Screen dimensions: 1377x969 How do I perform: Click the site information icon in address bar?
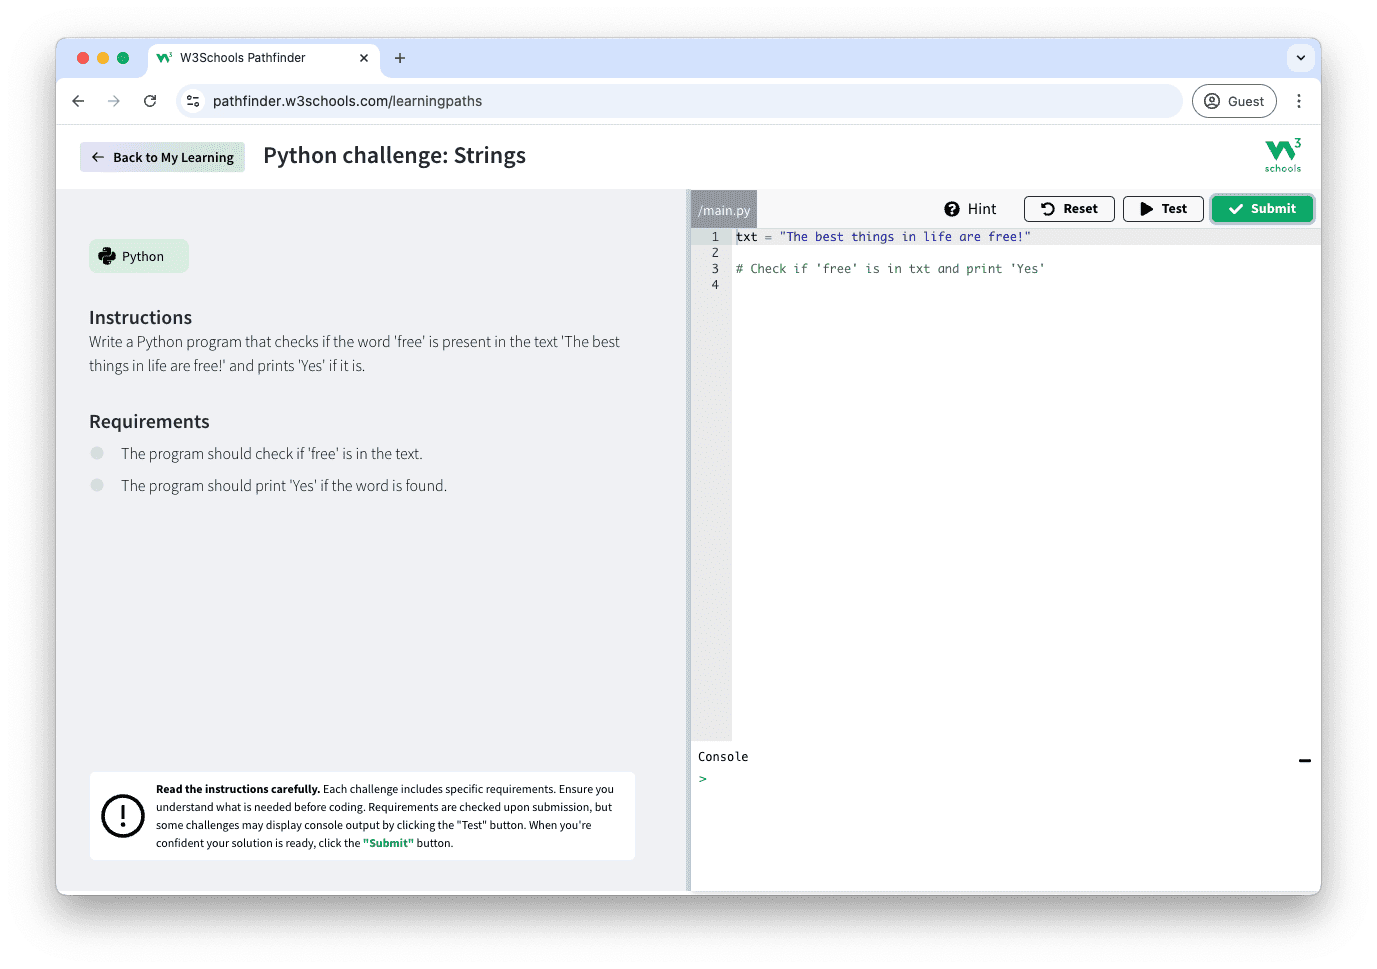tap(194, 101)
